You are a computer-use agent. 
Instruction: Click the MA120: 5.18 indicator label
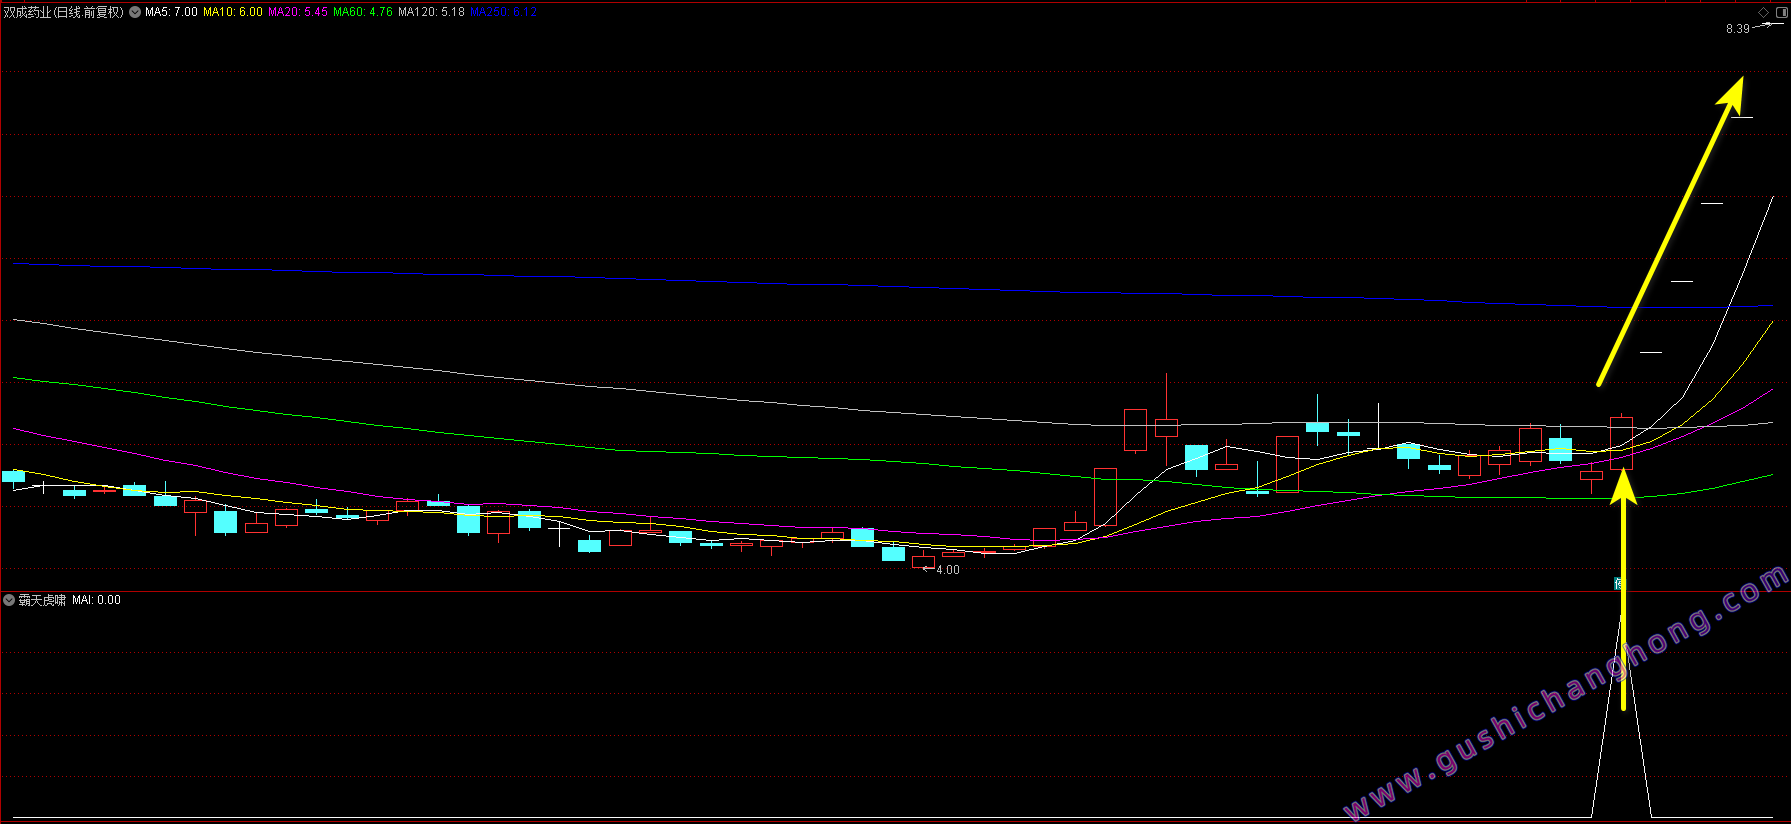pos(431,12)
